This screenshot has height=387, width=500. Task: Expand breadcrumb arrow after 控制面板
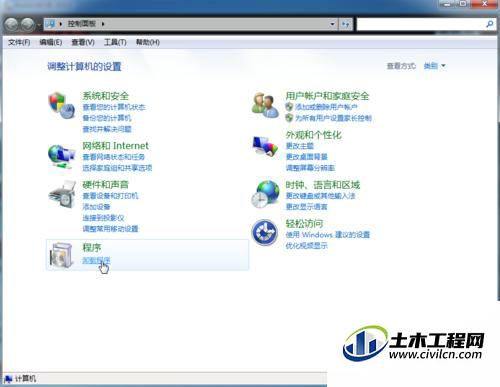[x=103, y=24]
